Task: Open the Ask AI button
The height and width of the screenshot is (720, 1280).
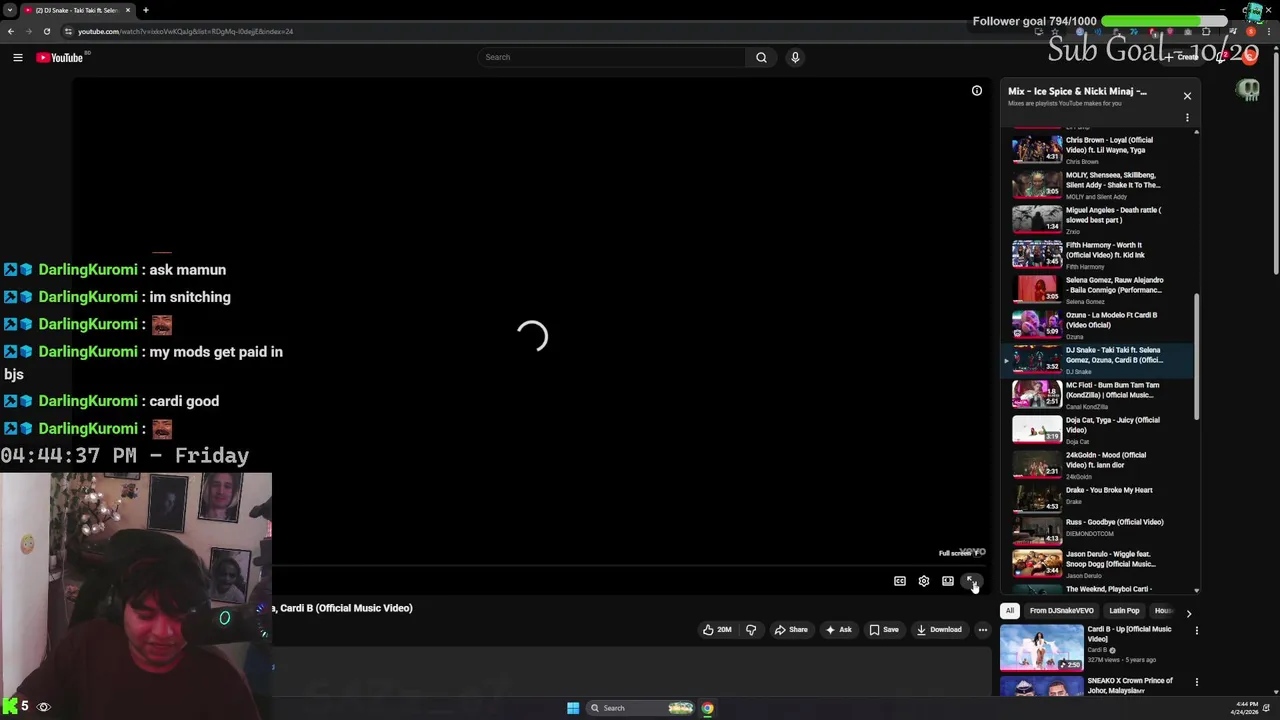Action: (838, 630)
